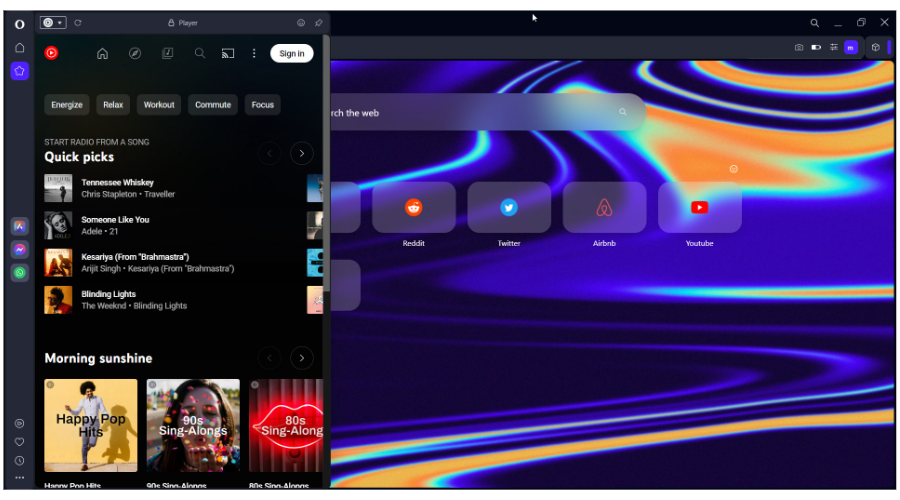The image size is (900, 500).
Task: Select the Focus mood chip
Action: 263,105
